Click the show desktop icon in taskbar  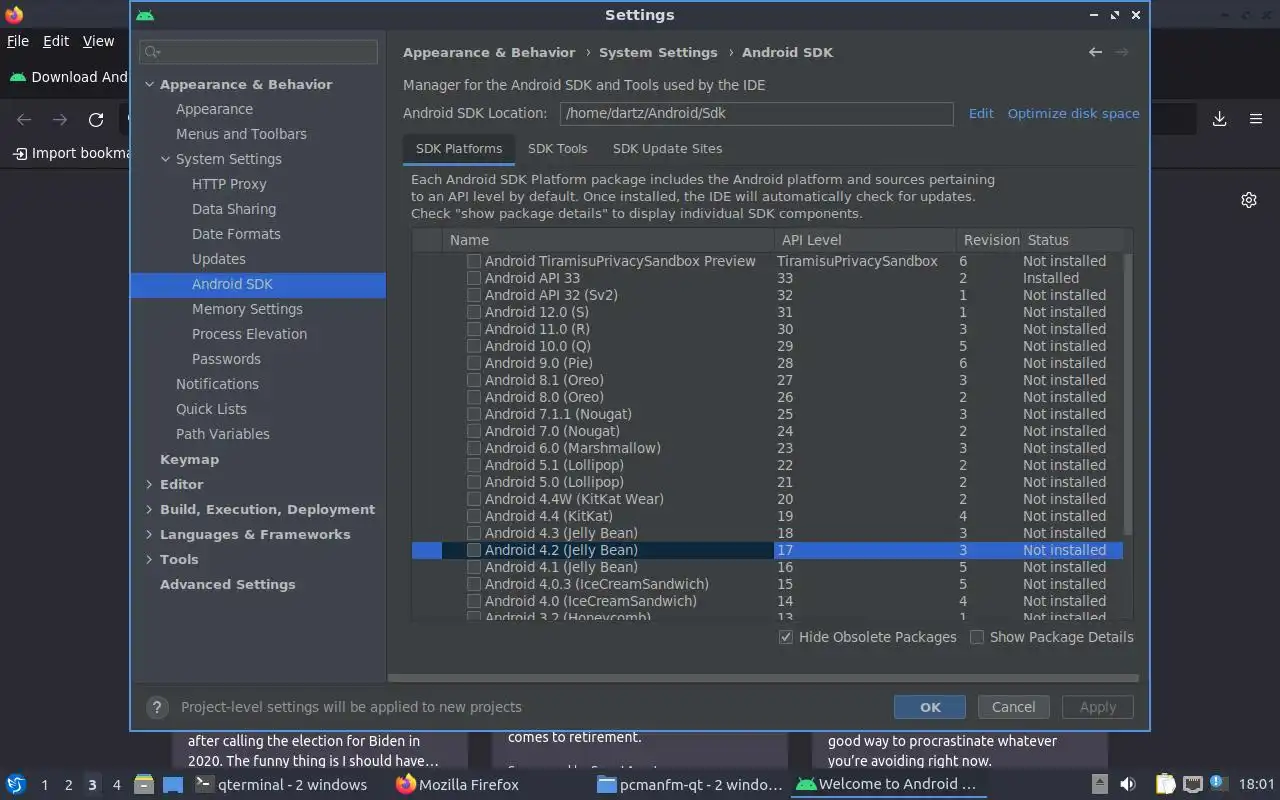pos(172,784)
